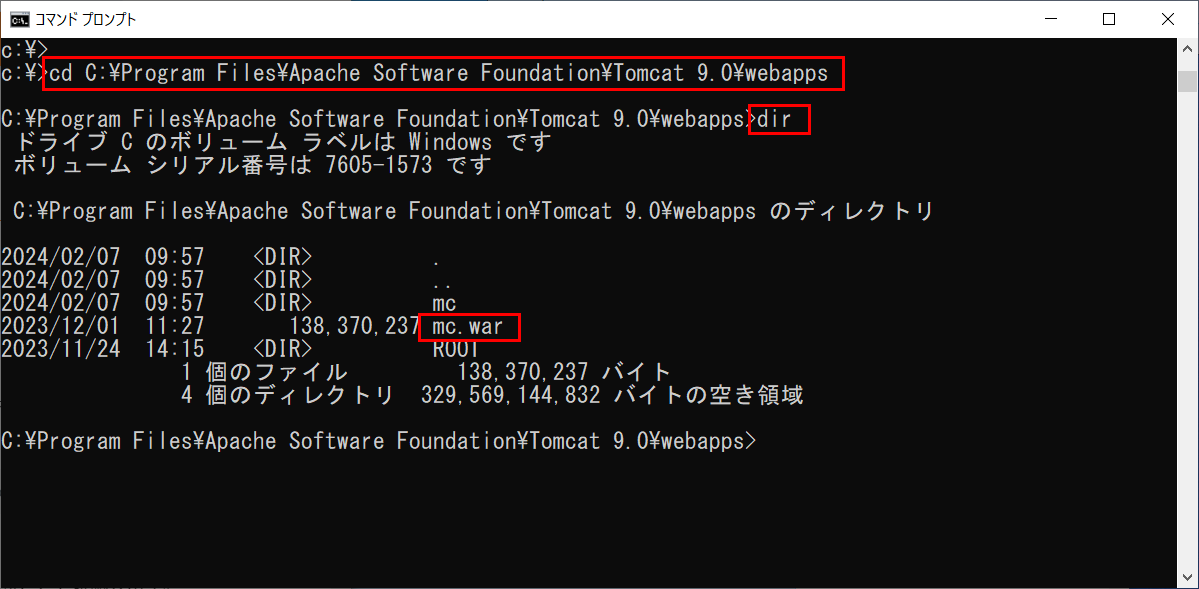This screenshot has width=1199, height=589.
Task: Select the vertical scrollbar thumb
Action: tap(1187, 80)
